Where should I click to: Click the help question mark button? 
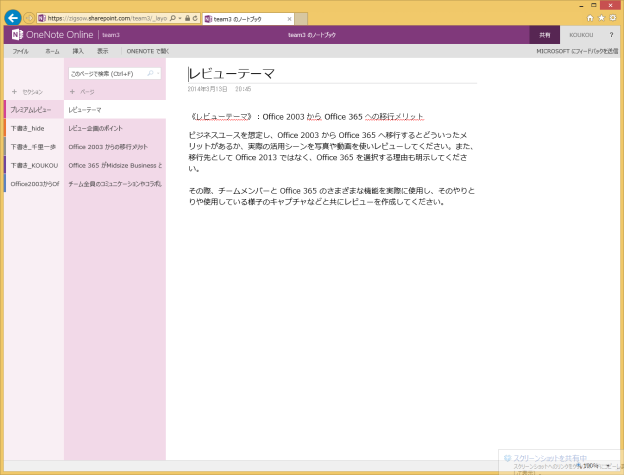point(611,34)
